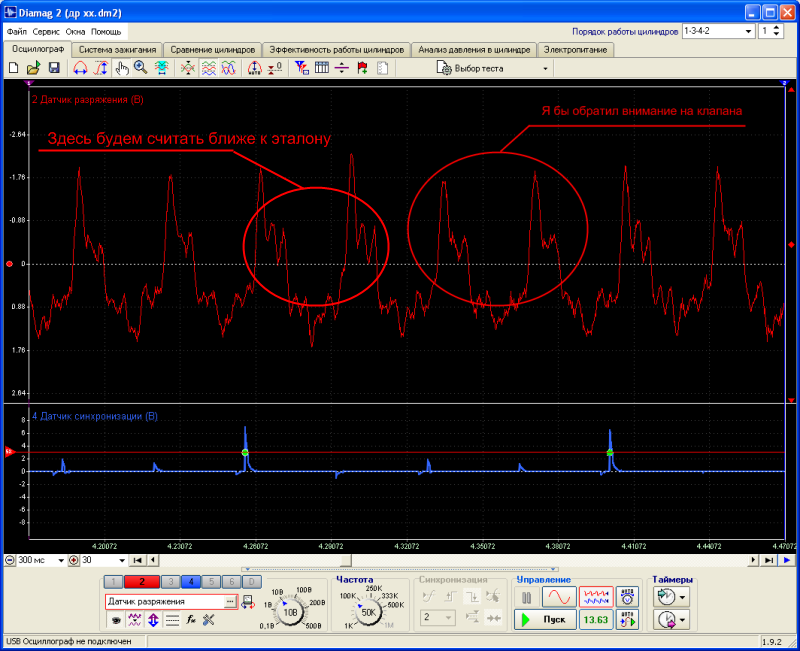Click the crossed green-red waveform icon
Image resolution: width=800 pixels, height=651 pixels.
[x=188, y=68]
